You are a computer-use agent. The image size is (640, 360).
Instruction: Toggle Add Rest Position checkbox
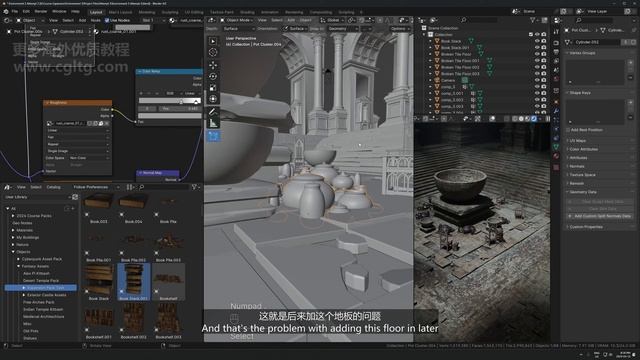coord(568,130)
